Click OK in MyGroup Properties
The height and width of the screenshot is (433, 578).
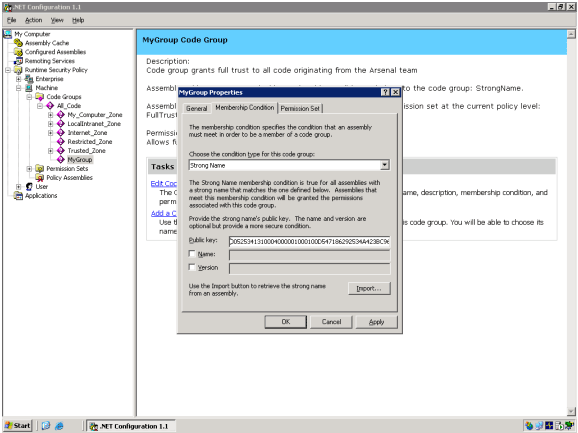coord(286,322)
